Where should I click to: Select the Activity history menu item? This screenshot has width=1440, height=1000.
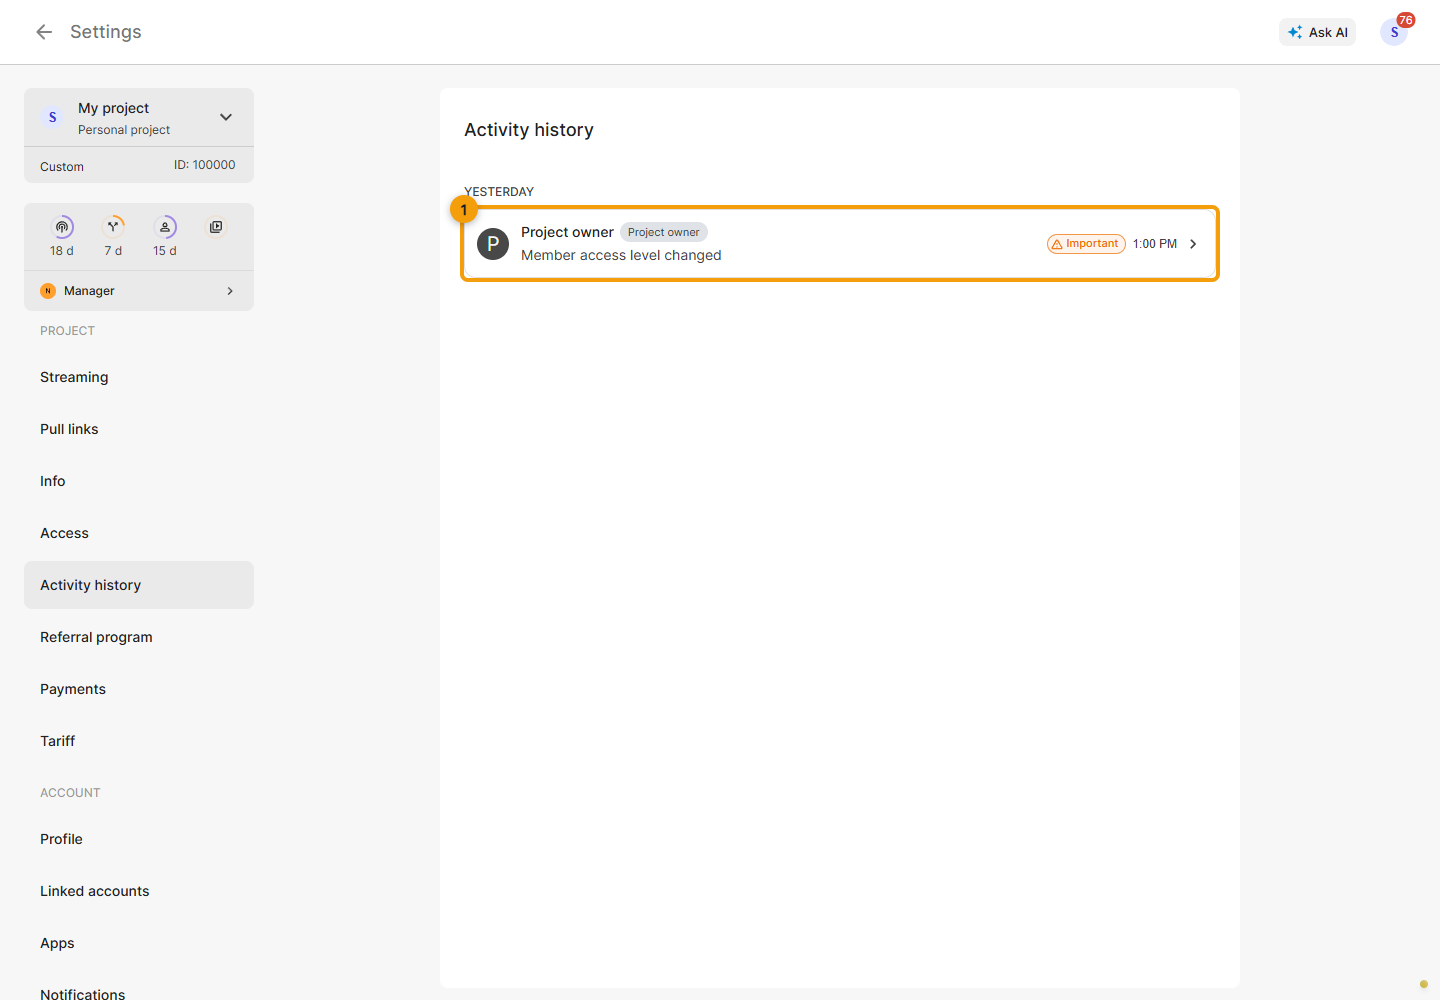(139, 585)
